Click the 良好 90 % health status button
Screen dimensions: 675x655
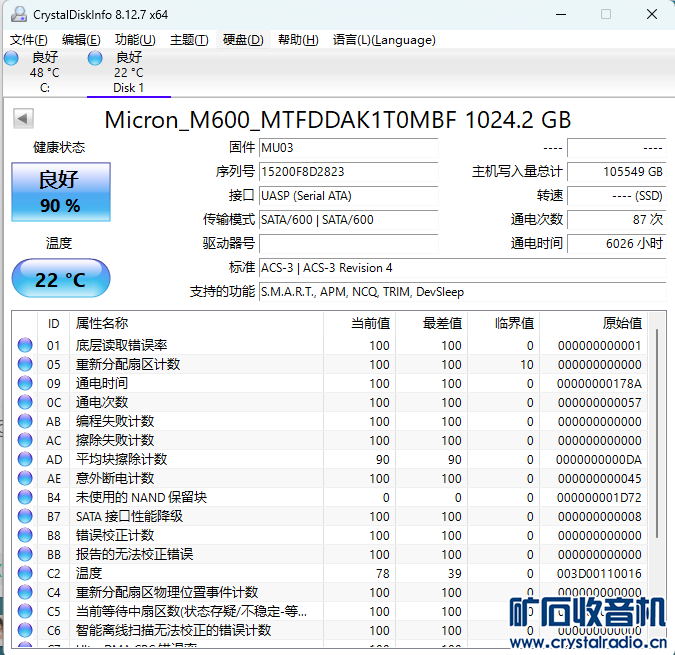tap(61, 192)
